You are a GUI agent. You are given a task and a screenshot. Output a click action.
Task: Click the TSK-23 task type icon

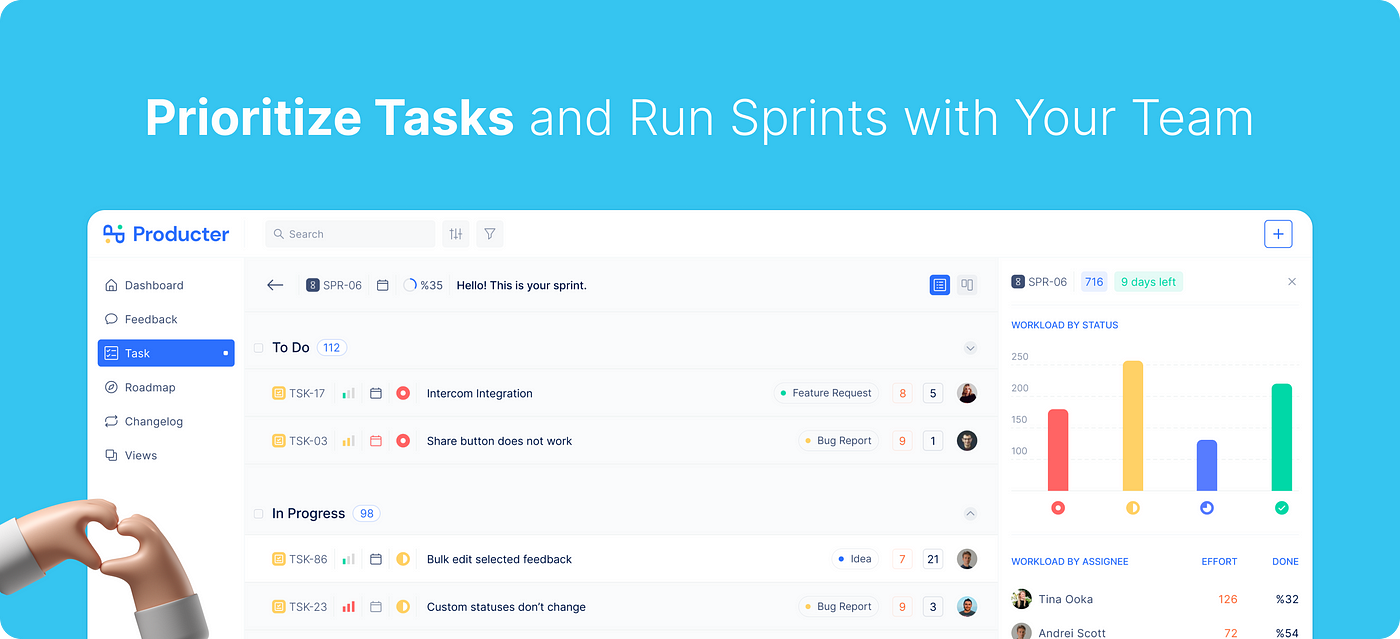(279, 607)
